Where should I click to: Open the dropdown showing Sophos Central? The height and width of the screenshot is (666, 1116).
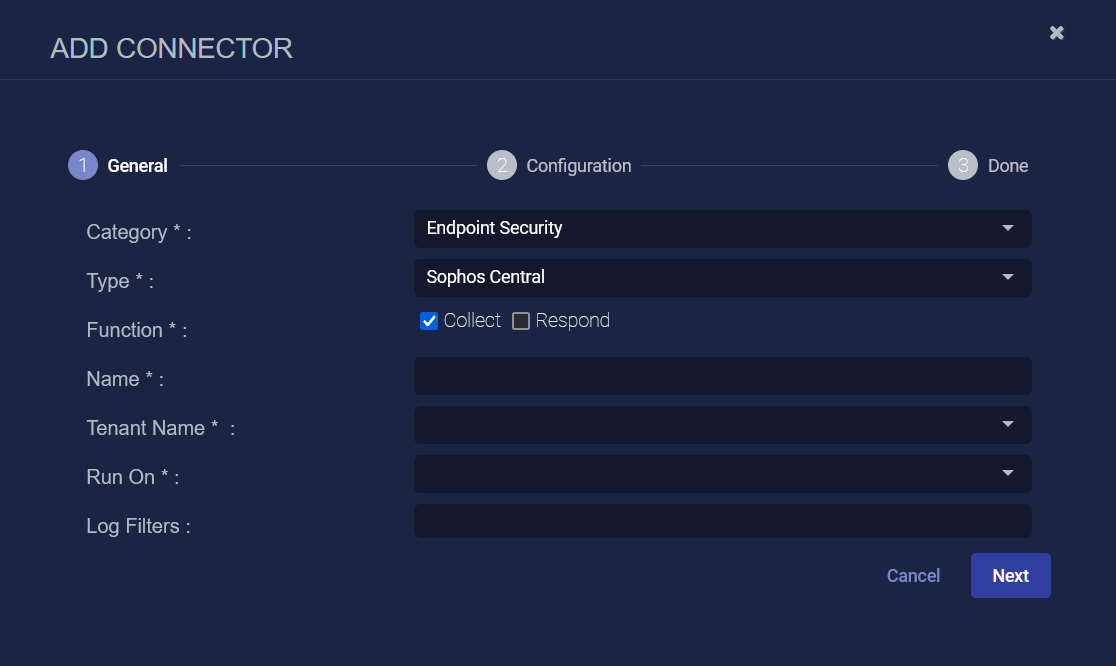tap(700, 277)
